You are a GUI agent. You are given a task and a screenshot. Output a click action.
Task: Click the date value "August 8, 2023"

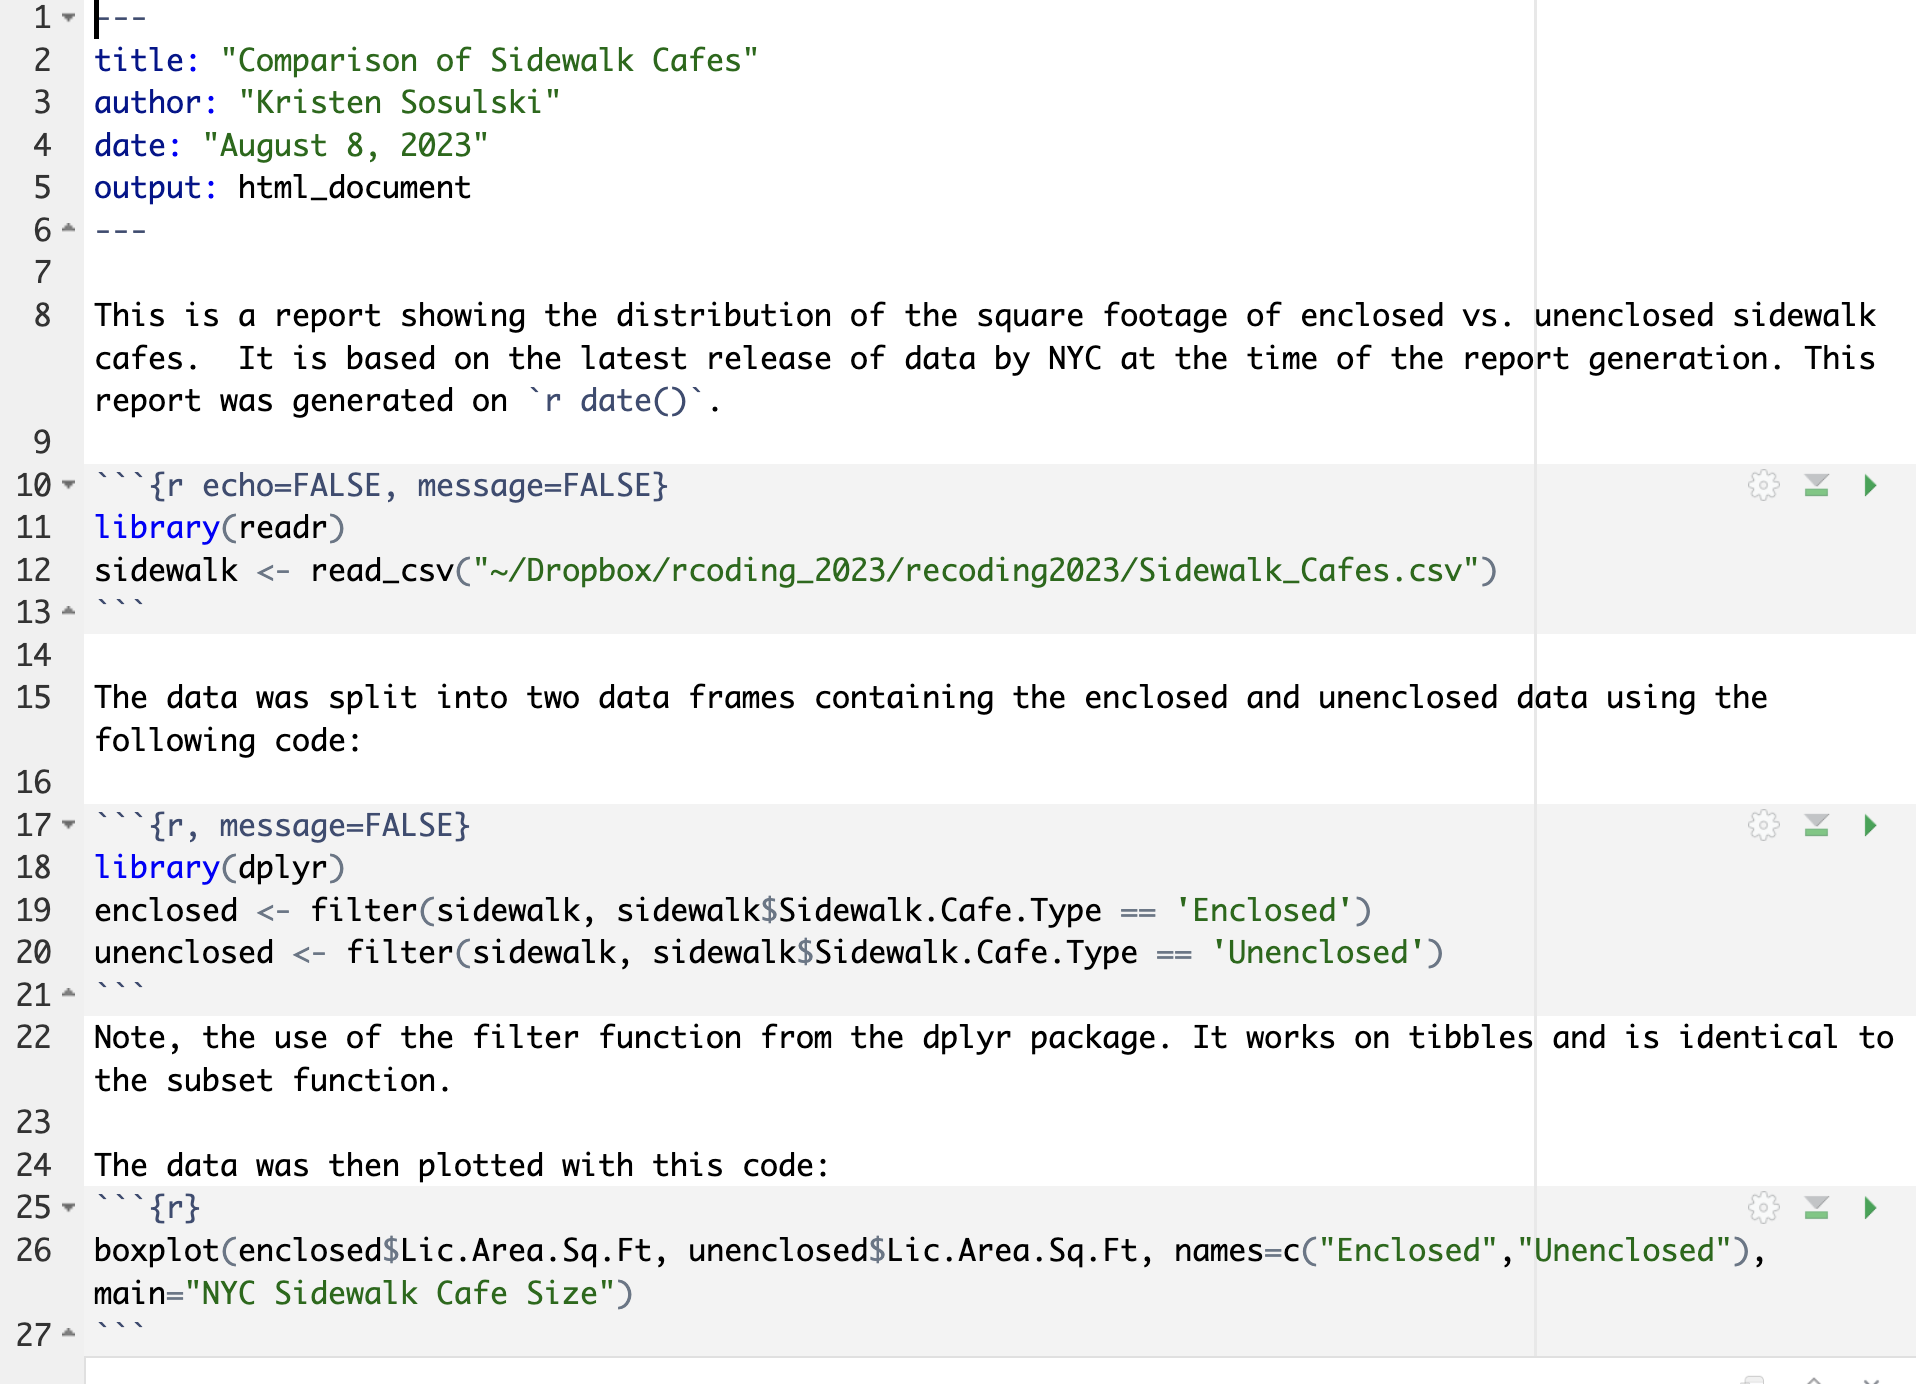click(x=345, y=146)
